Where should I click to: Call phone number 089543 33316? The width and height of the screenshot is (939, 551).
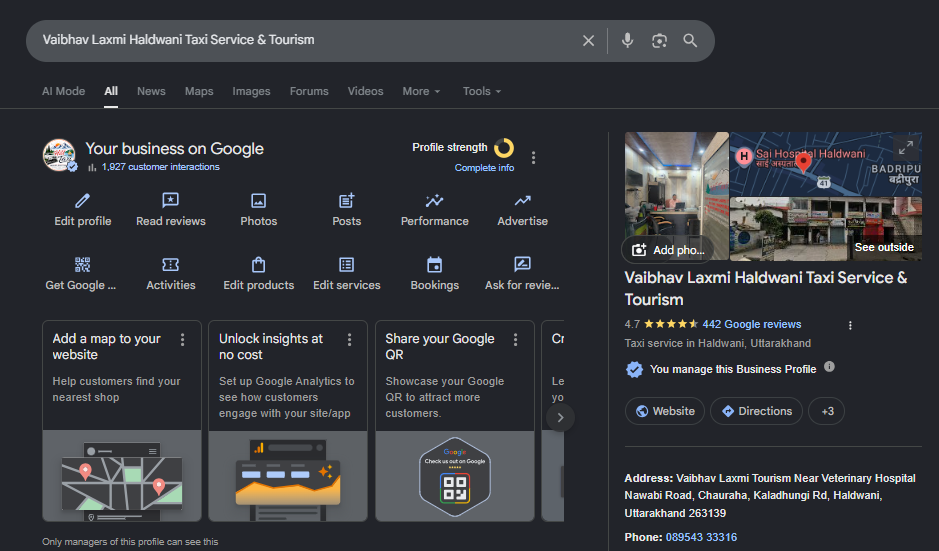[701, 537]
